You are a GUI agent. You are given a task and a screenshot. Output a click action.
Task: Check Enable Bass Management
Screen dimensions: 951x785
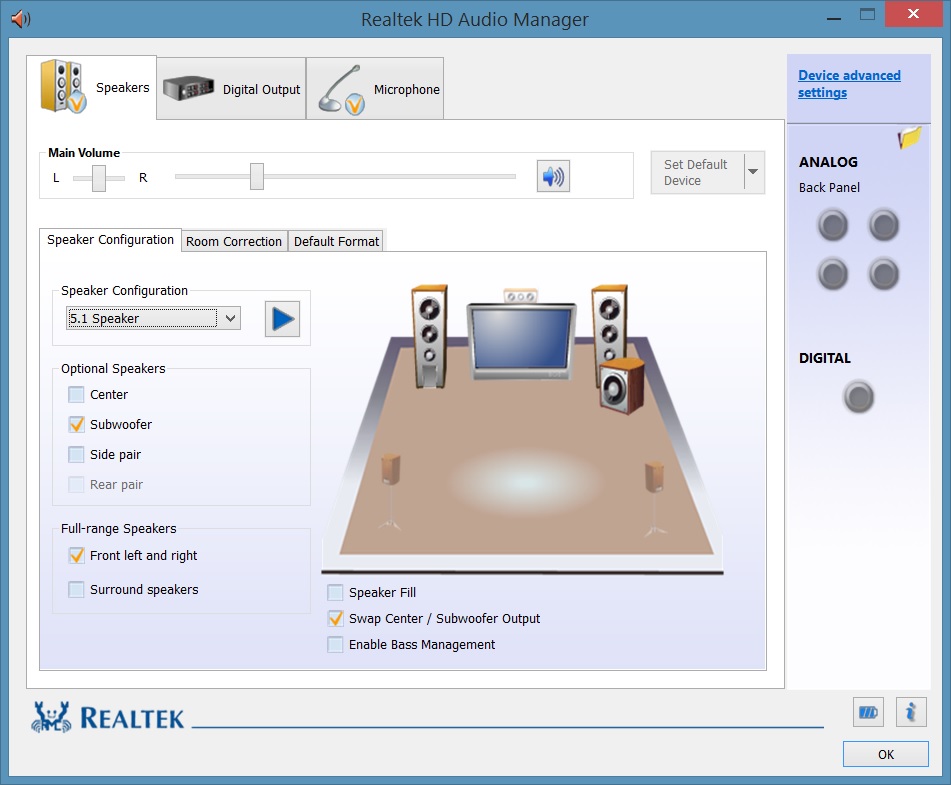click(335, 645)
